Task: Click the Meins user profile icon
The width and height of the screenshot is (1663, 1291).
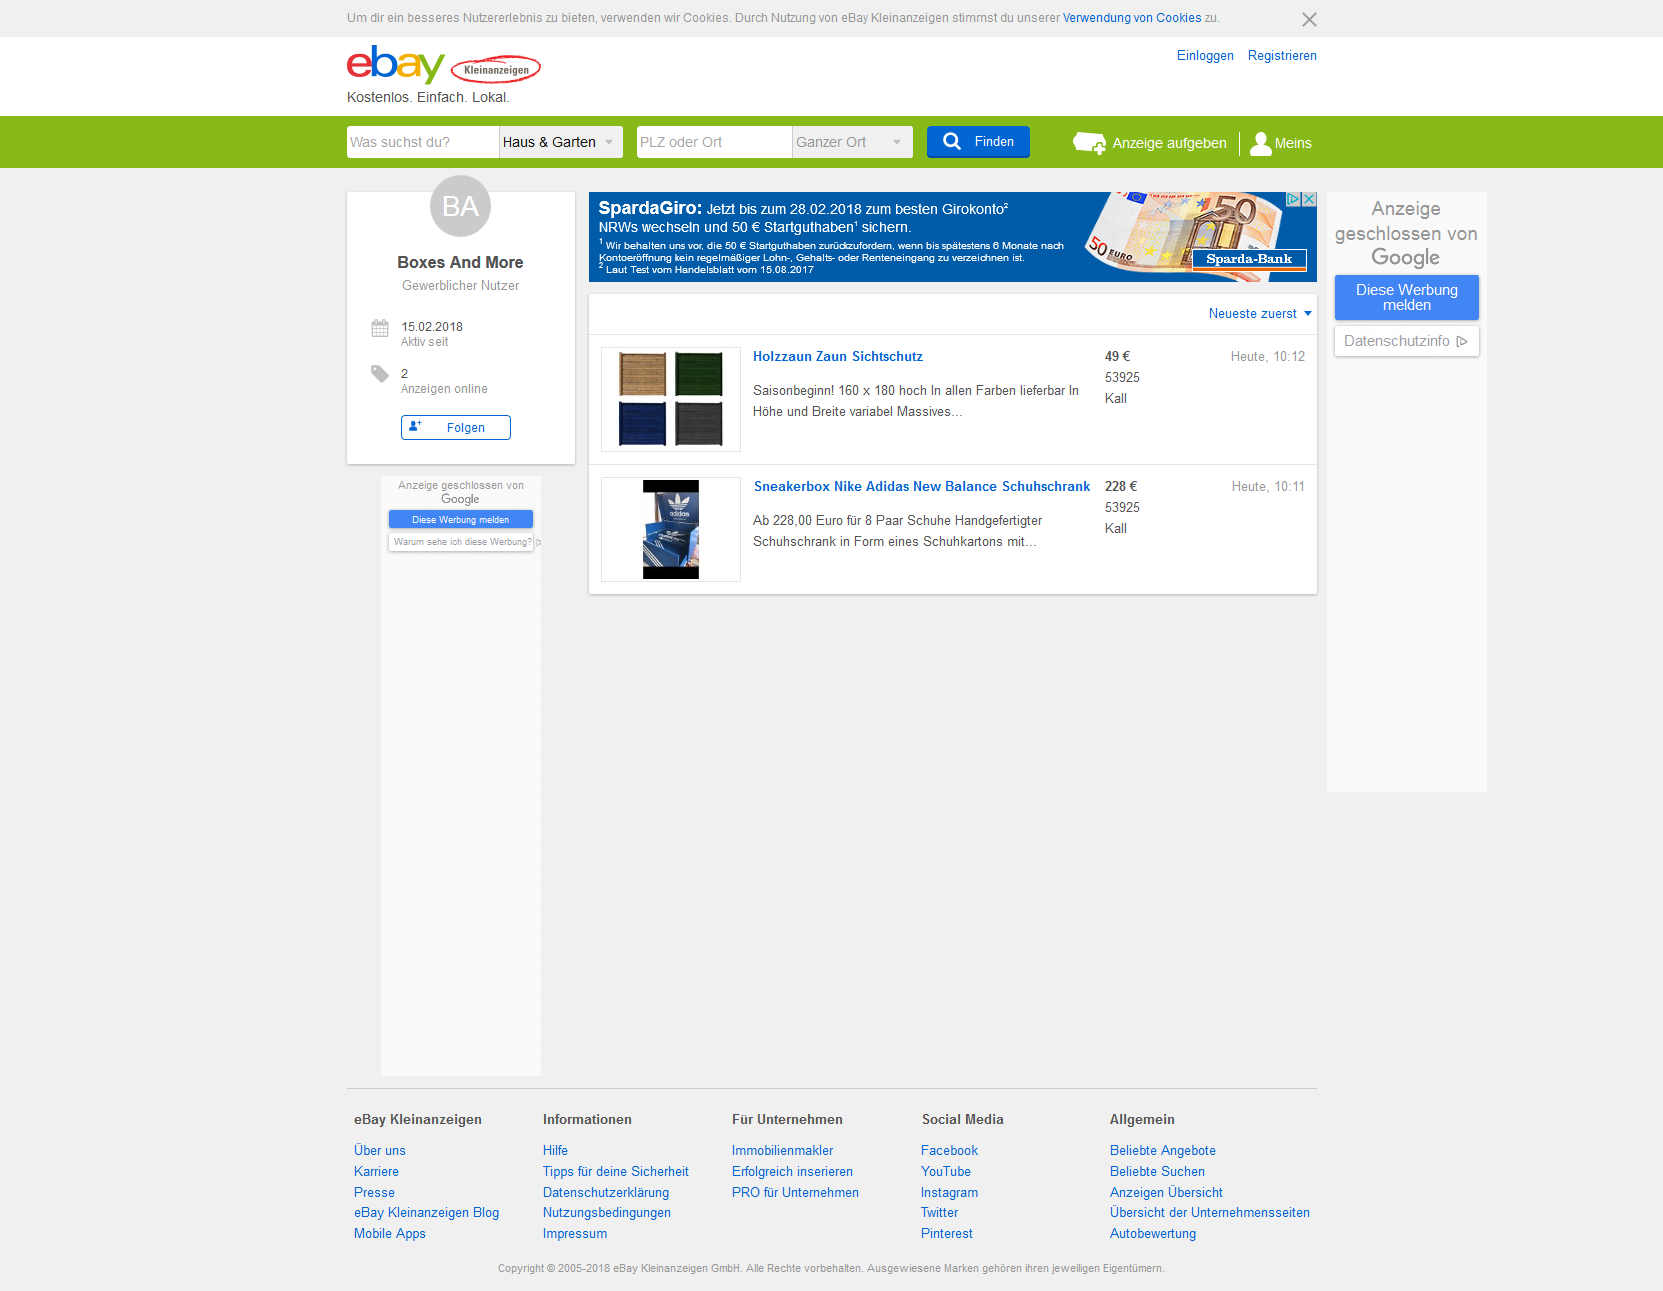Action: pyautogui.click(x=1261, y=143)
